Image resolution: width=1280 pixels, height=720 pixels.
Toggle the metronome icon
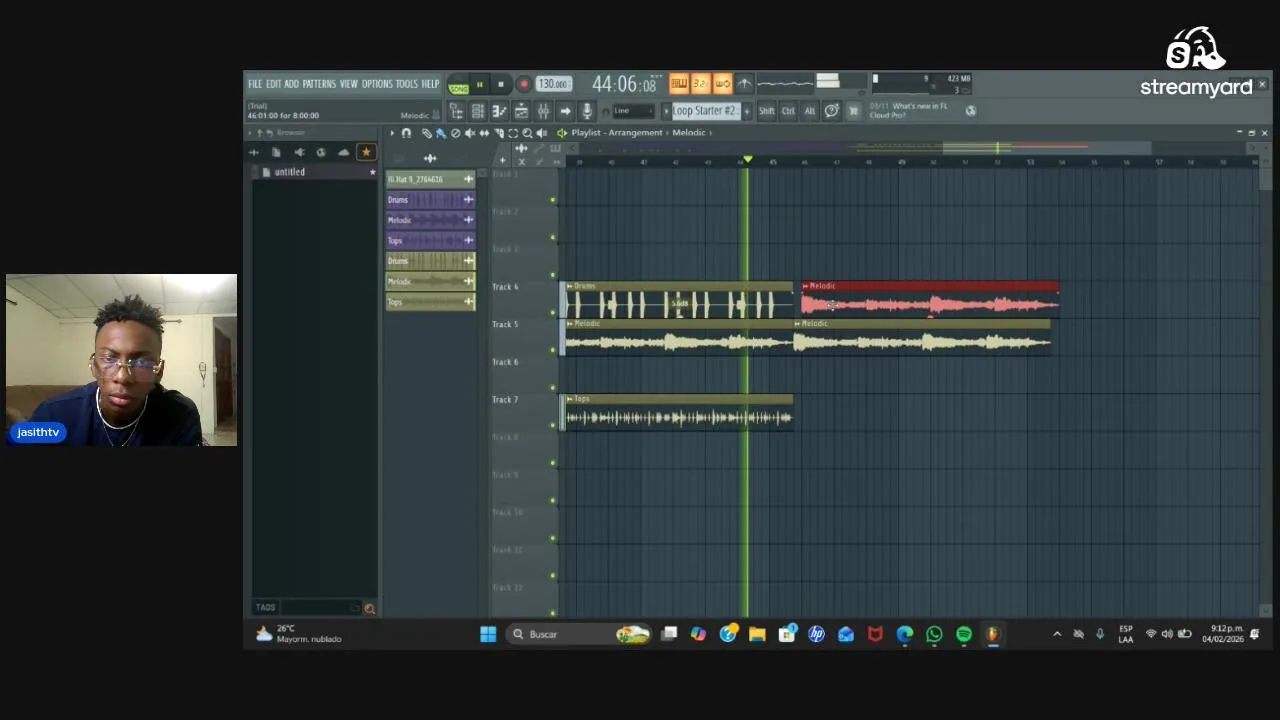744,84
